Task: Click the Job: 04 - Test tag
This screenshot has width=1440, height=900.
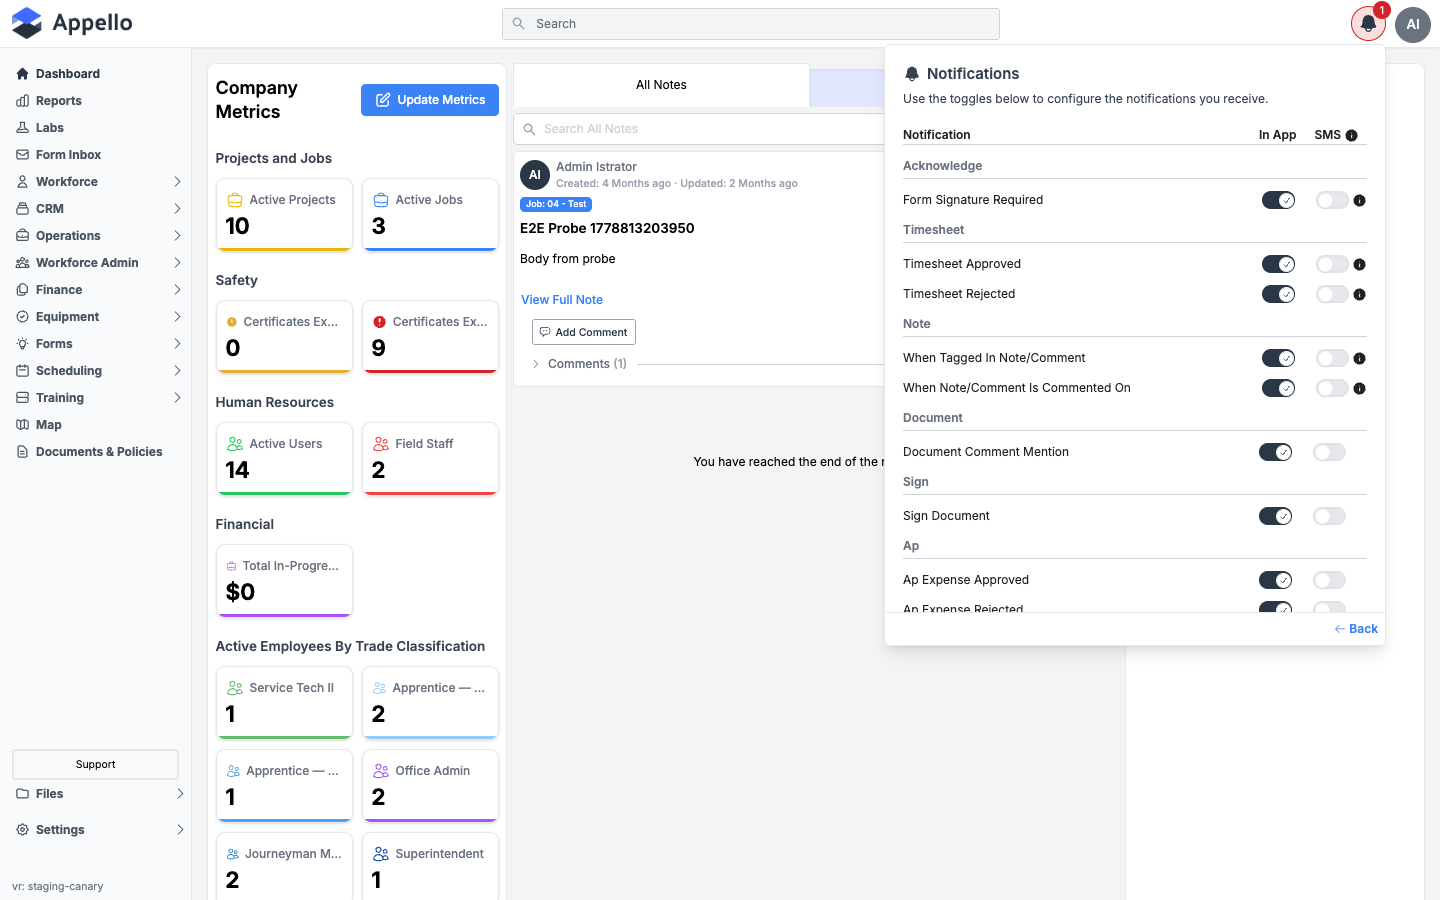Action: [556, 204]
